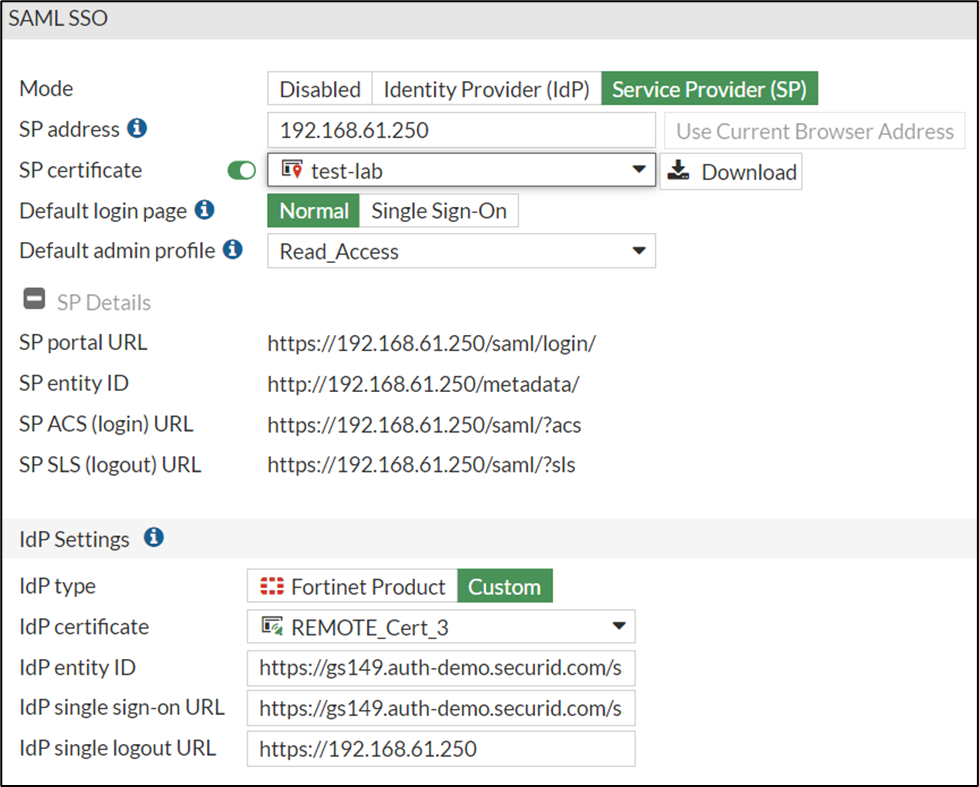Collapse the SP Details section
Screen dimensions: 979x787
pyautogui.click(x=33, y=301)
